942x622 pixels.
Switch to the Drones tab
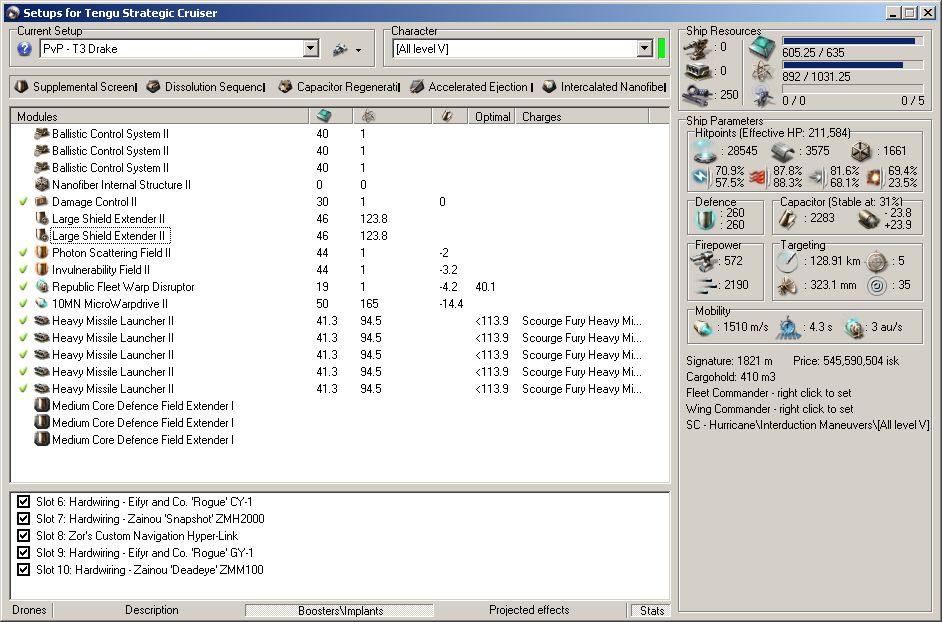click(x=29, y=610)
